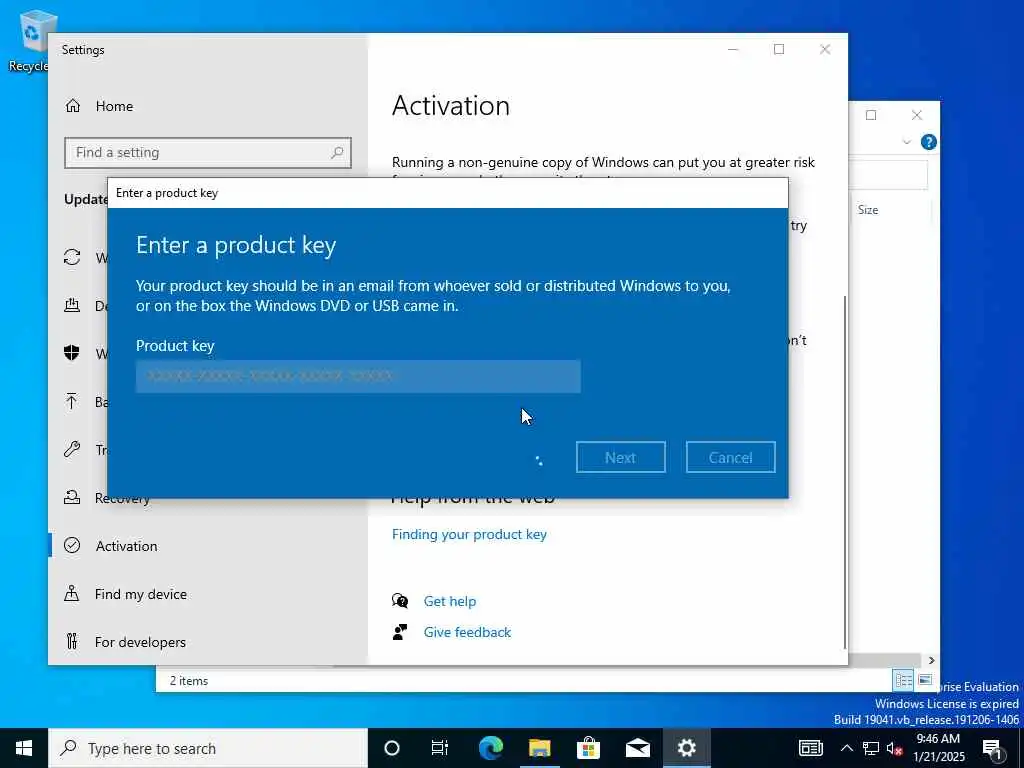The image size is (1024, 768).
Task: Click the network tray icon
Action: (x=871, y=748)
